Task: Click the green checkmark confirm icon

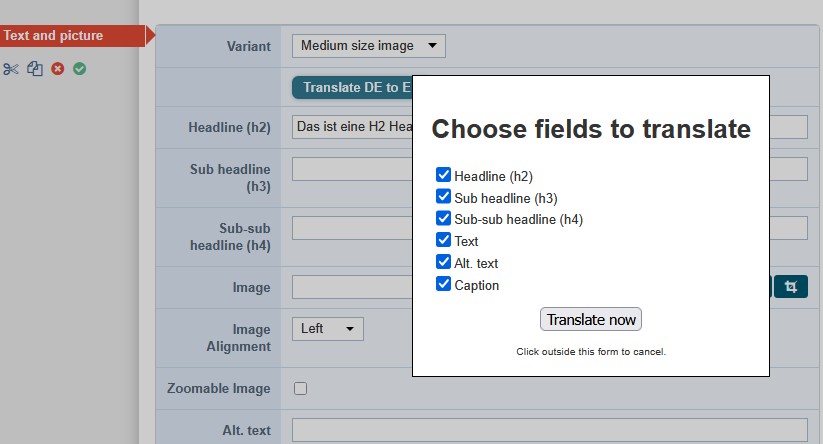Action: pyautogui.click(x=80, y=69)
